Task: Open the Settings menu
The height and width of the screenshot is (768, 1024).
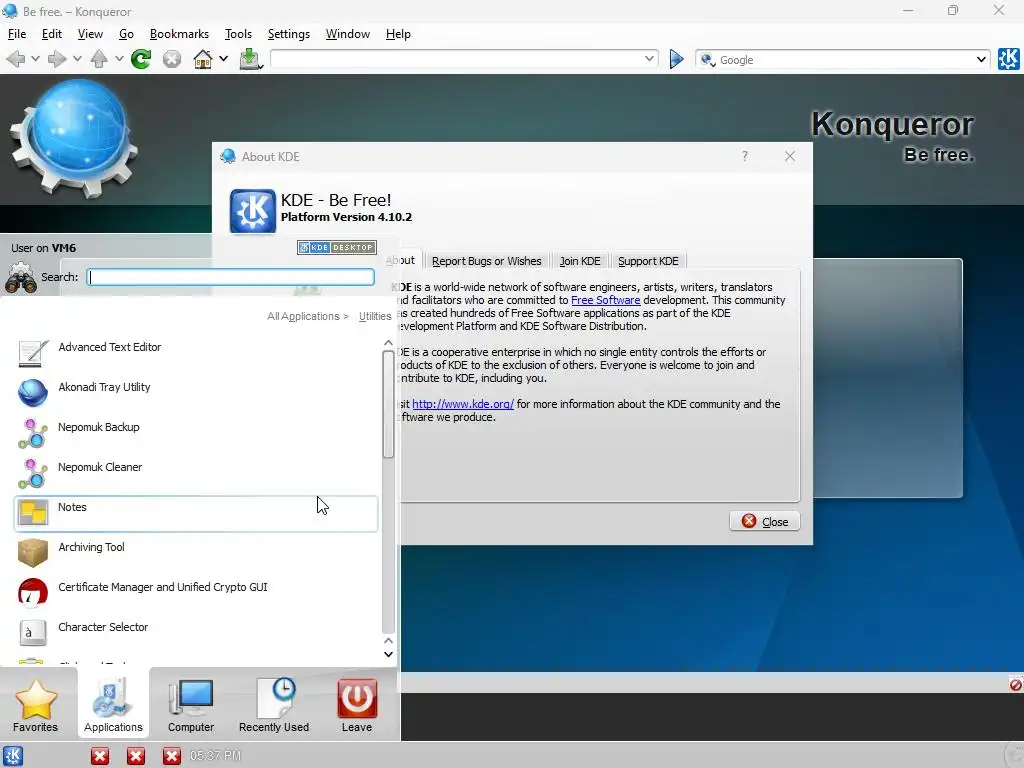Action: click(x=289, y=34)
